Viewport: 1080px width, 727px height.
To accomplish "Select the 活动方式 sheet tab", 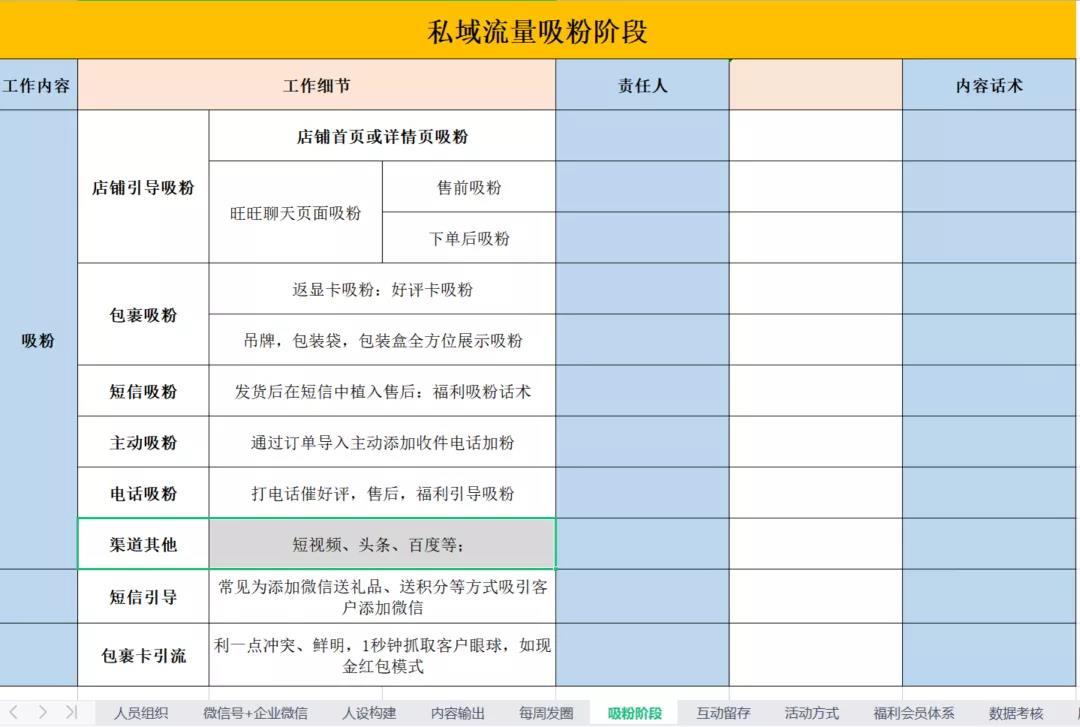I will click(812, 713).
